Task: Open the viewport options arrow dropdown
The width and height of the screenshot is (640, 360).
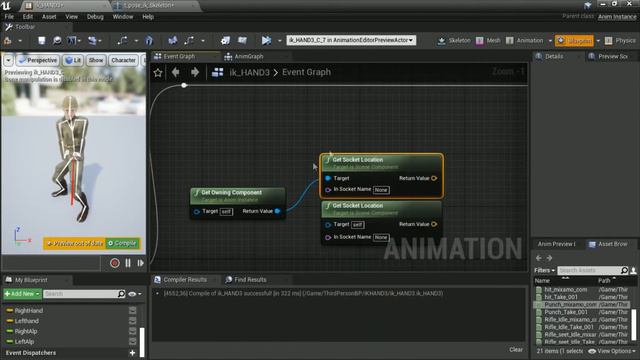Action: (x=8, y=60)
